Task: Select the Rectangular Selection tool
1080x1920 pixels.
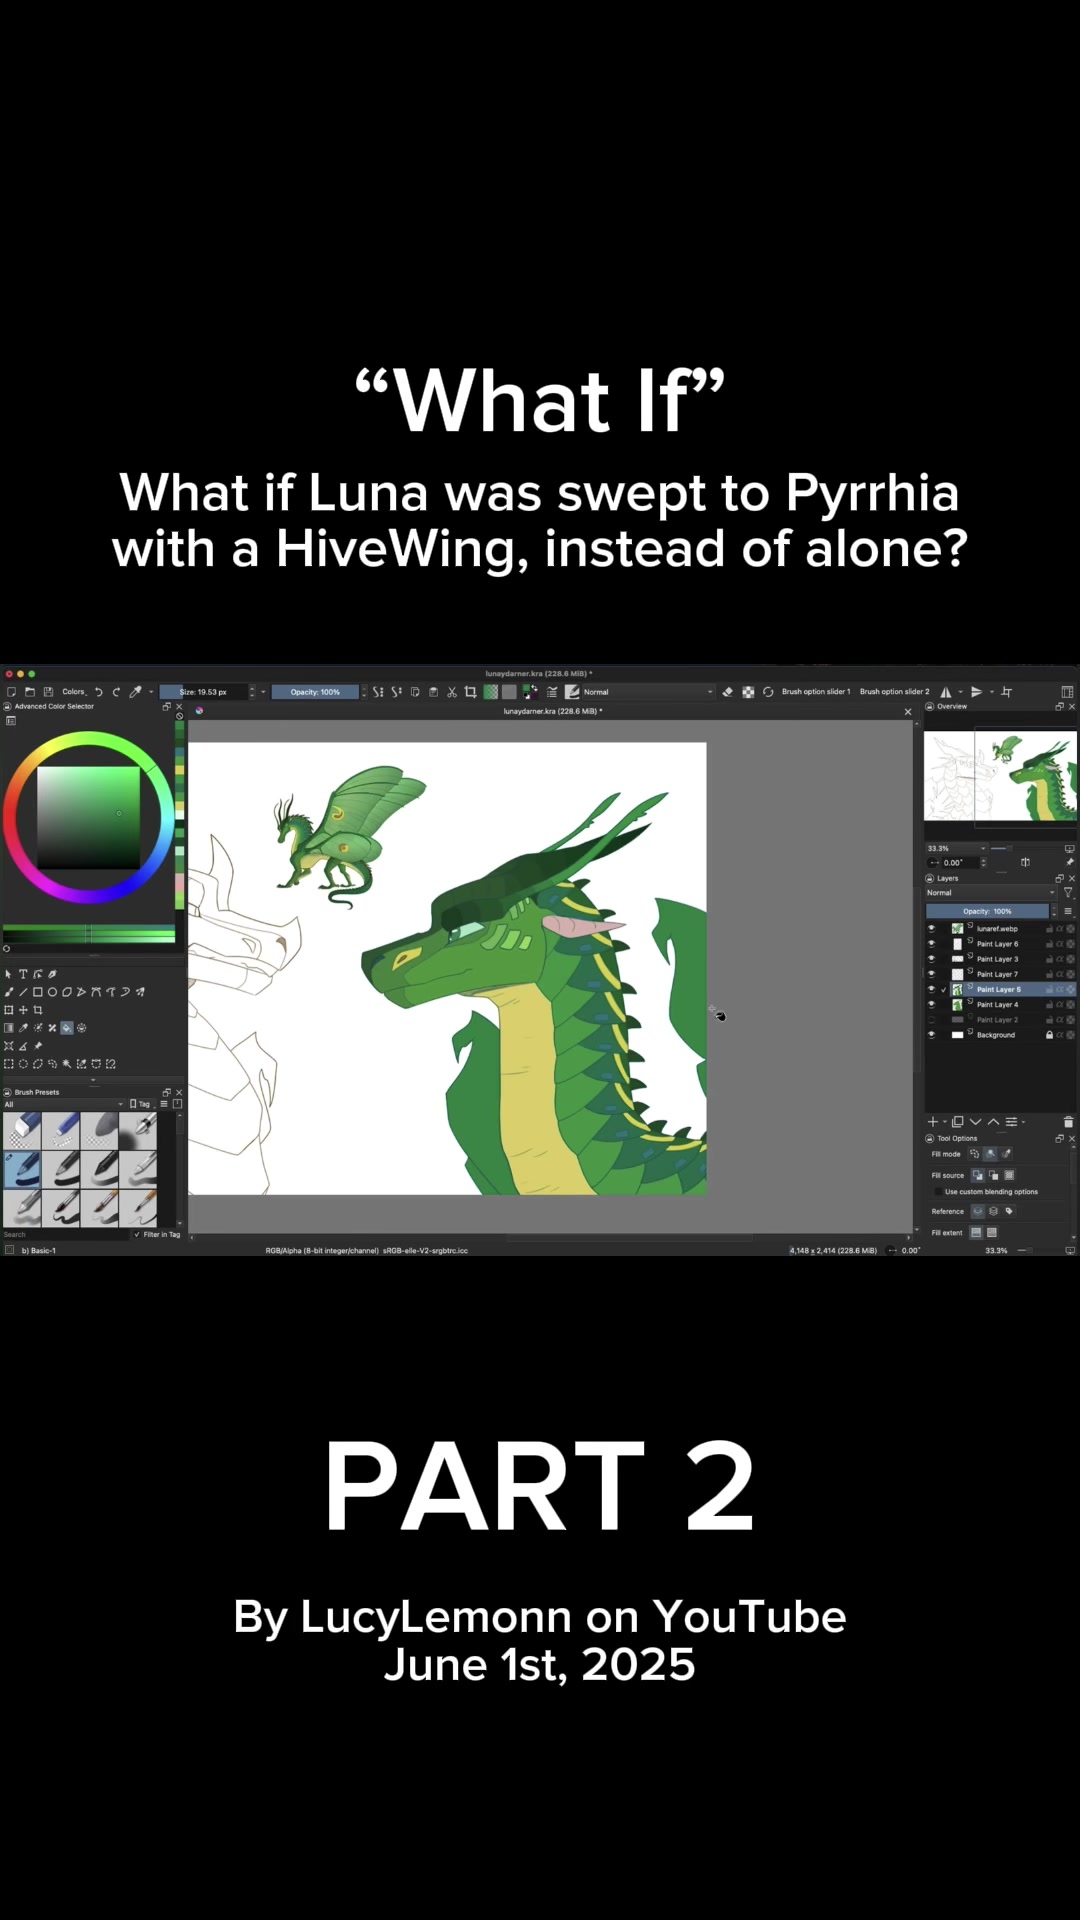Action: tap(9, 1064)
